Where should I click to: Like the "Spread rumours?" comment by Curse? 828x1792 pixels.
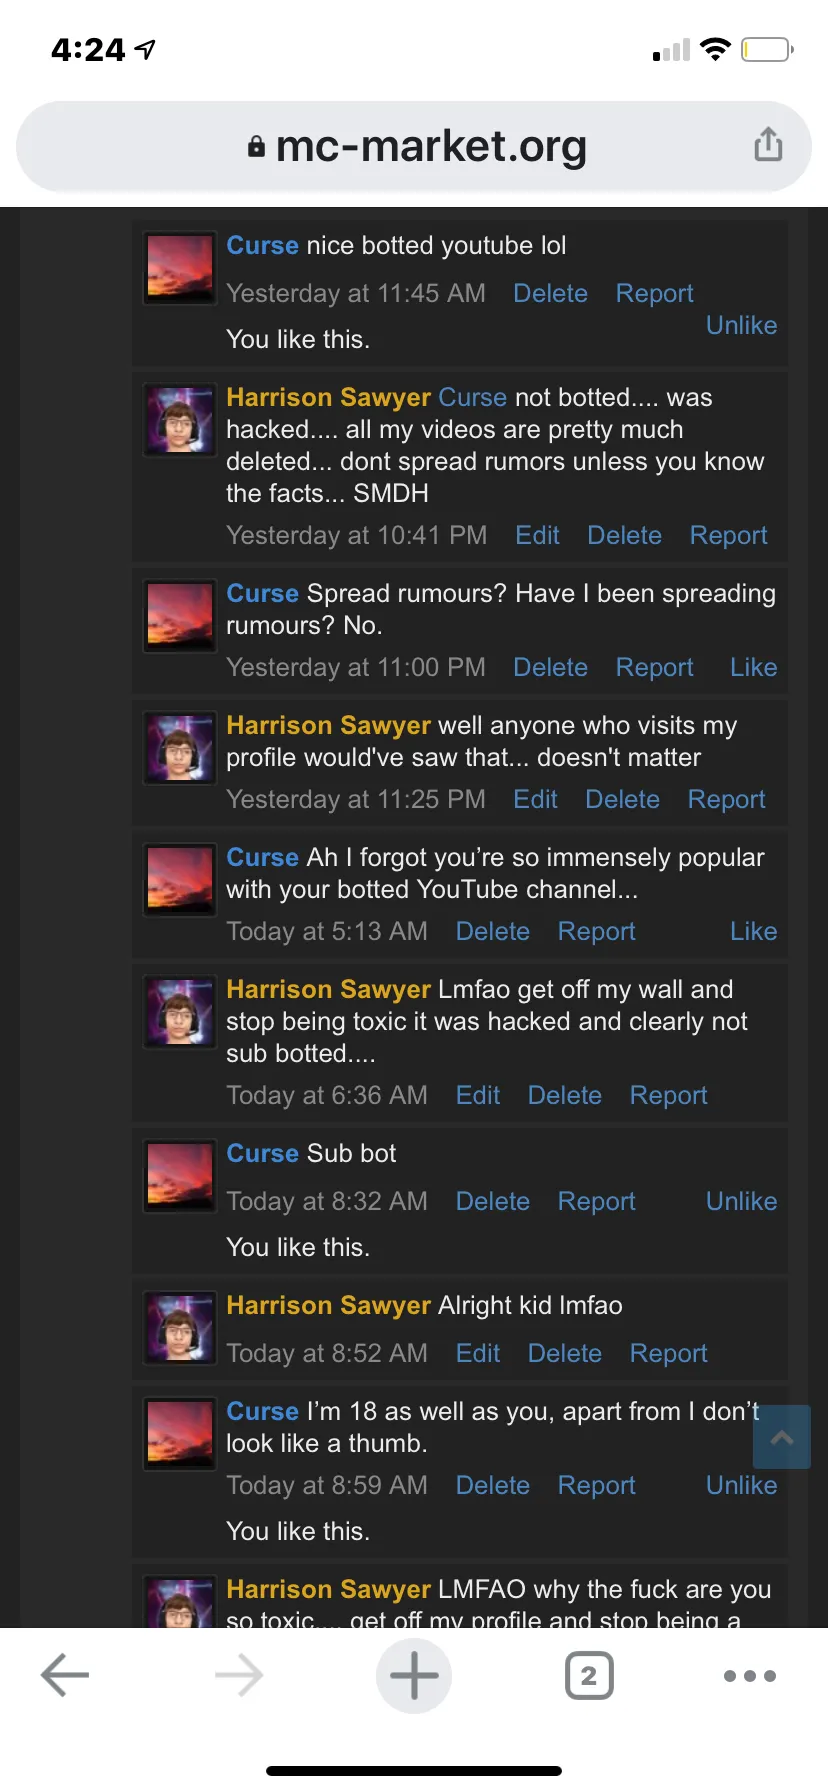coord(753,667)
